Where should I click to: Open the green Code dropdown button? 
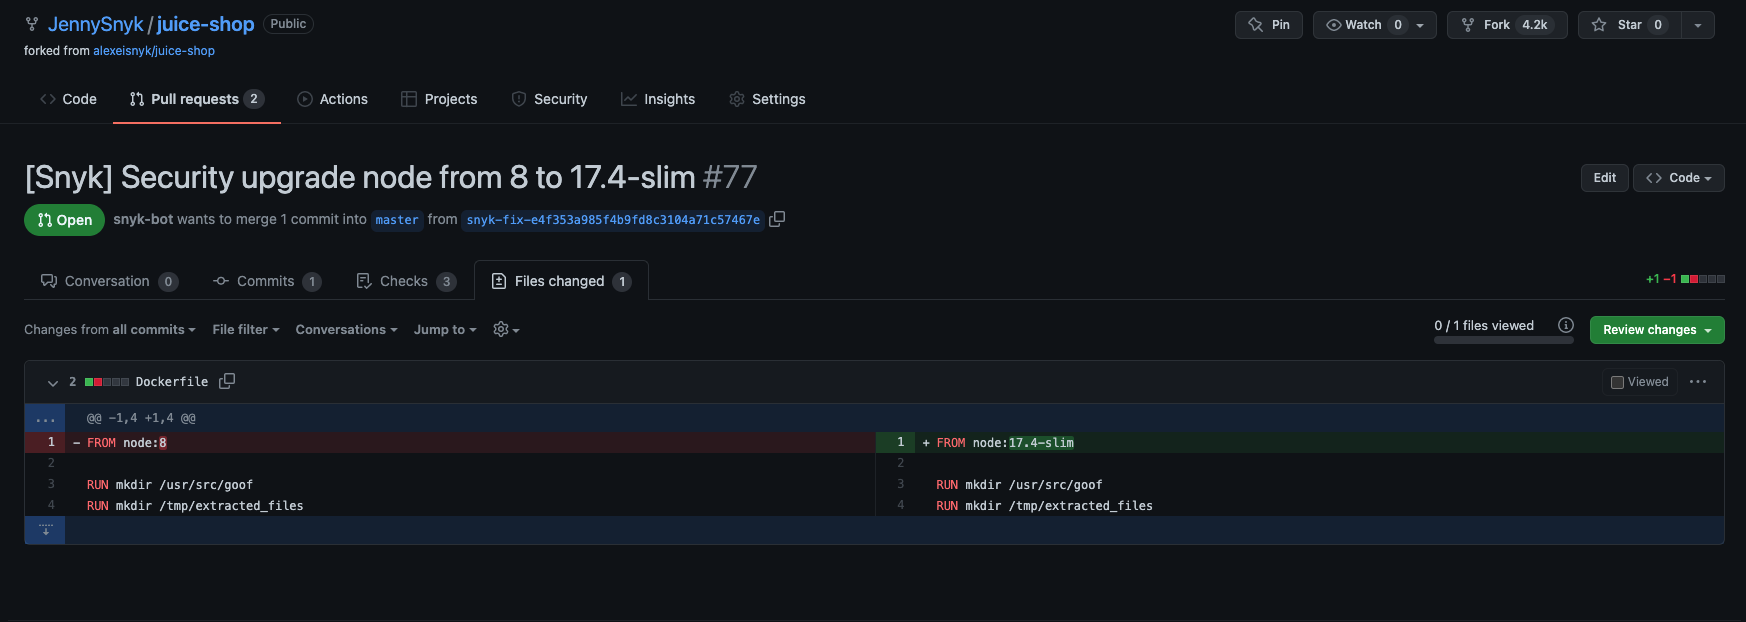[x=1679, y=178]
